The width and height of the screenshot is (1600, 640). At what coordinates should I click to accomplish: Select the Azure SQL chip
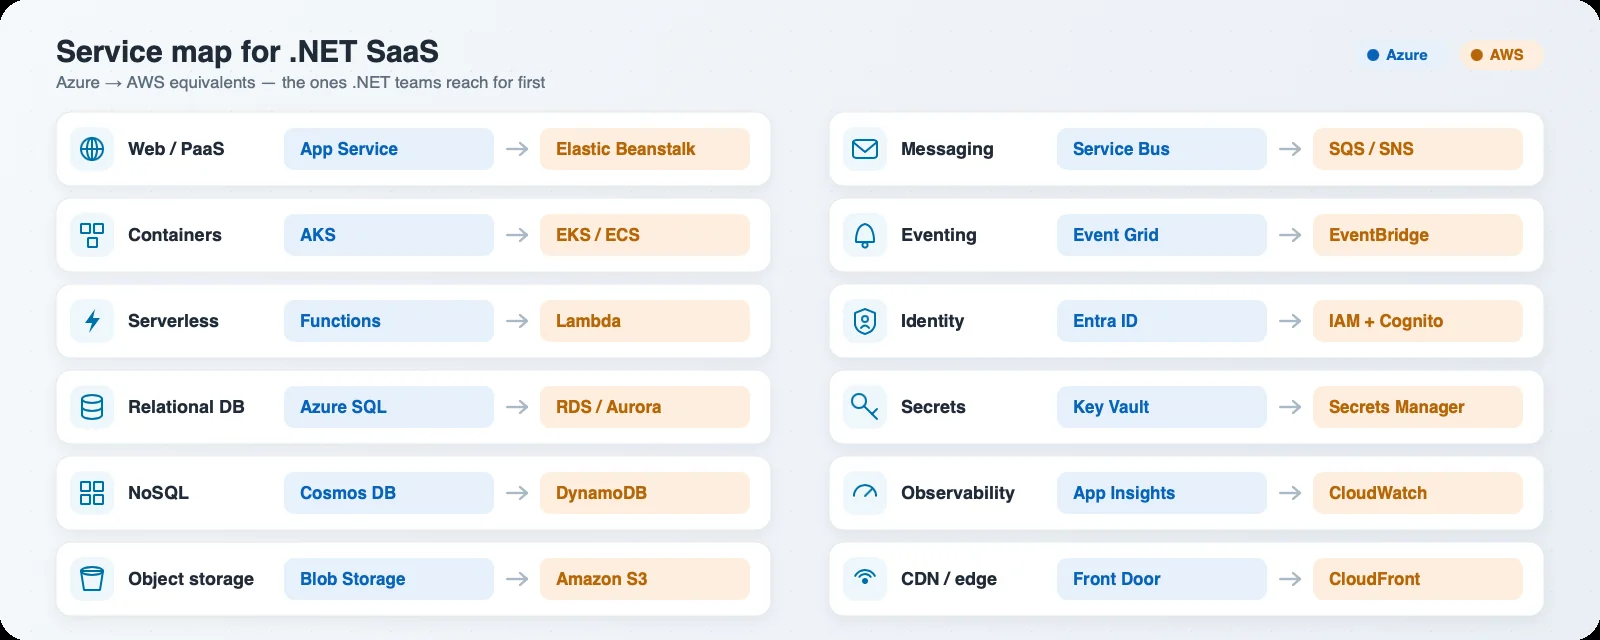point(389,407)
